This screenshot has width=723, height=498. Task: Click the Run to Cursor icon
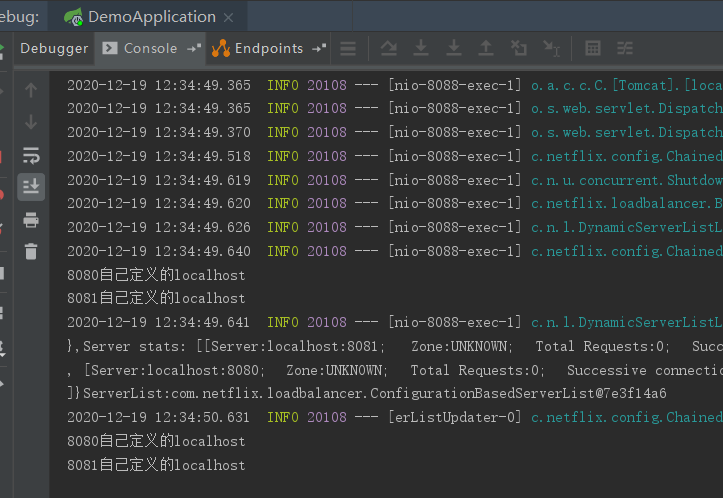[x=551, y=48]
